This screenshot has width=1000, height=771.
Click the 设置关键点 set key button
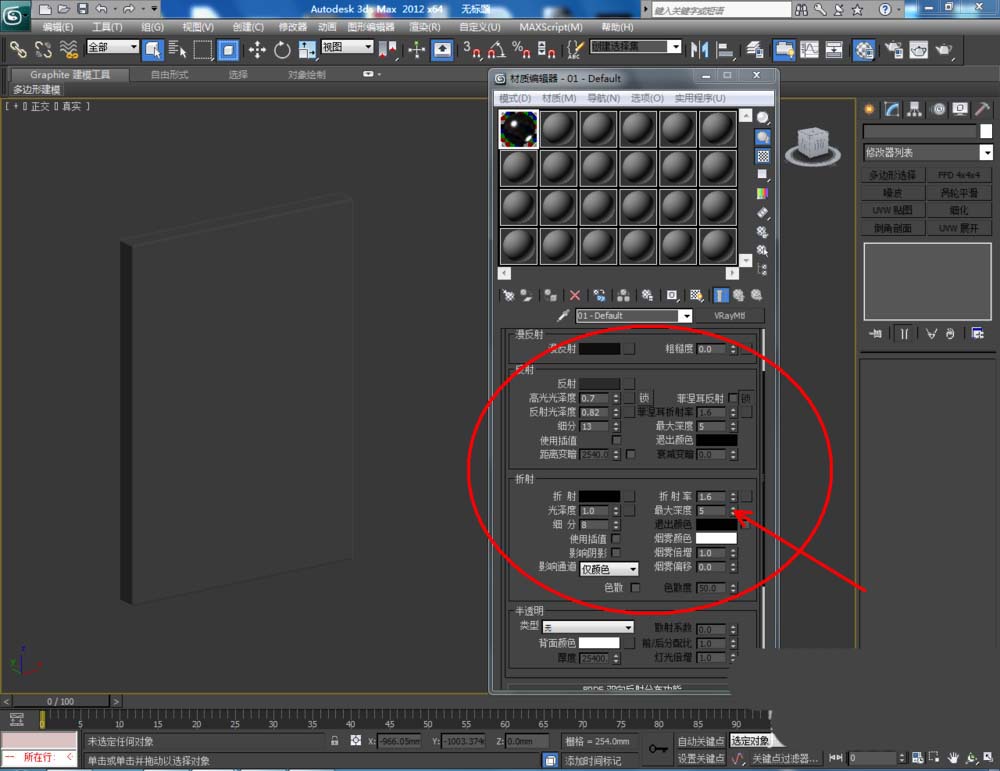coord(700,758)
